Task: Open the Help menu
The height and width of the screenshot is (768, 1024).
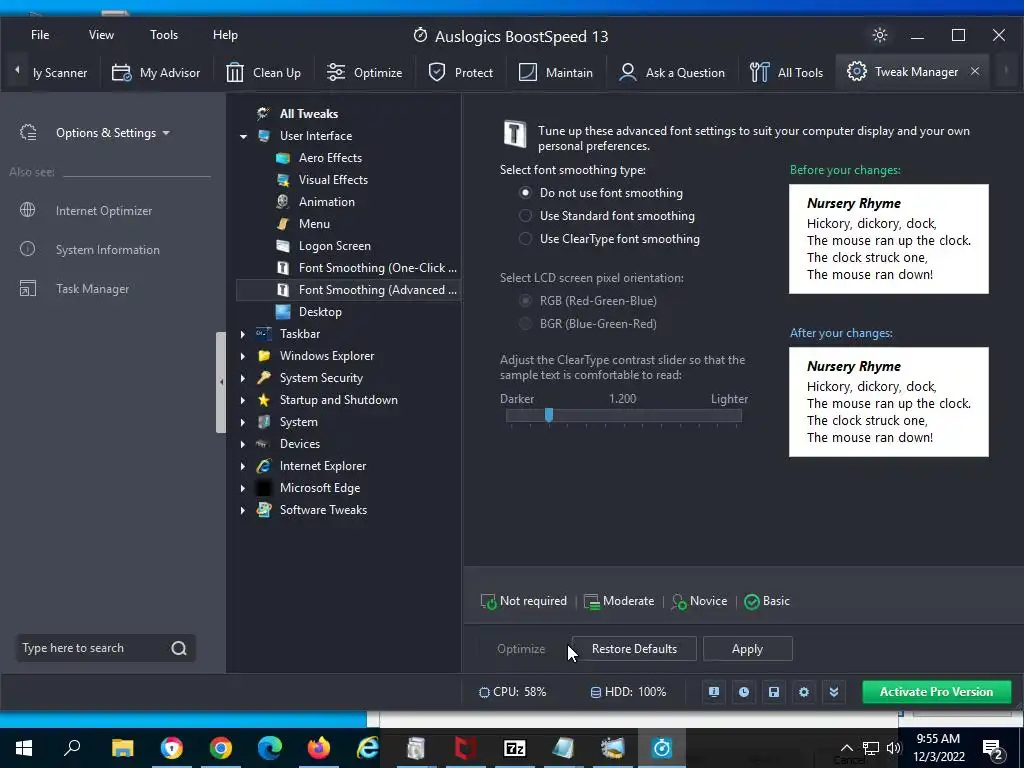Action: pos(225,35)
